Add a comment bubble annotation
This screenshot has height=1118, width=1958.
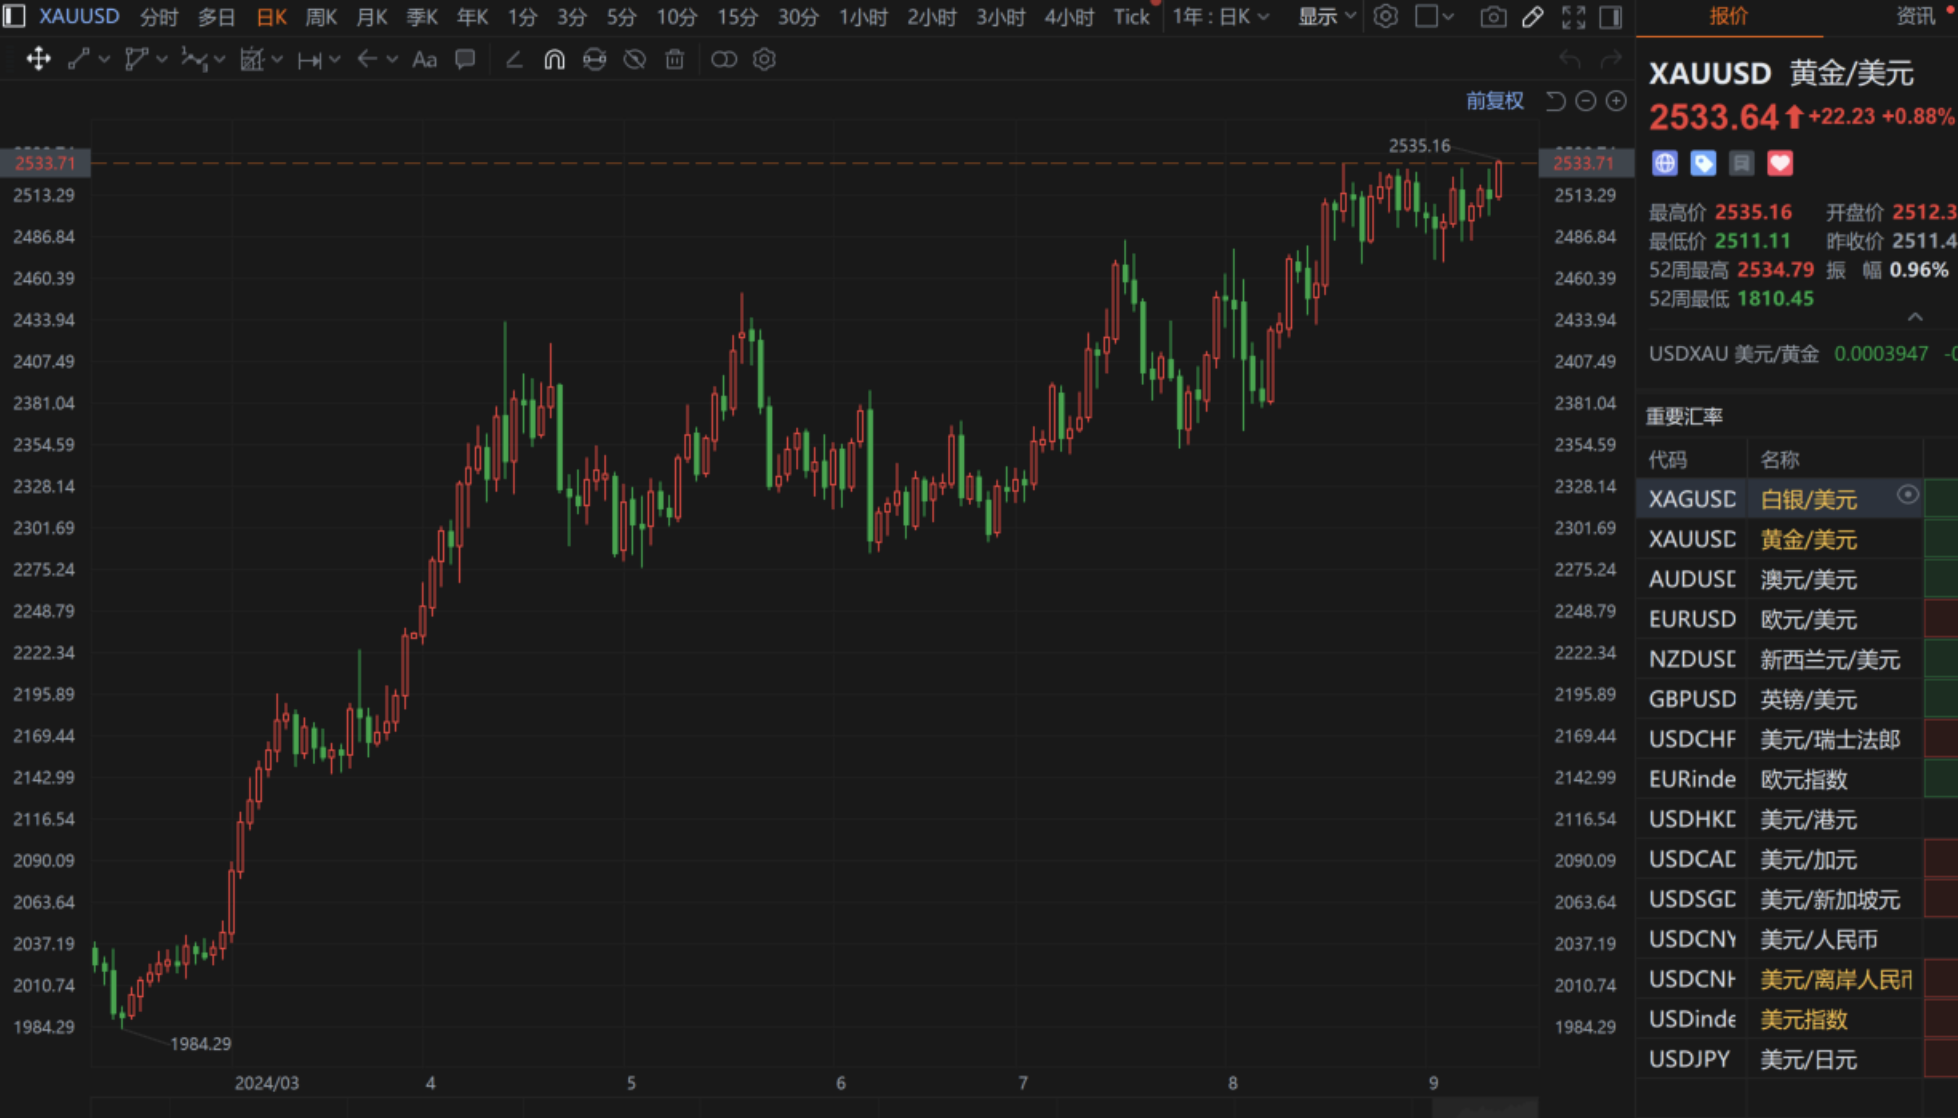[465, 59]
